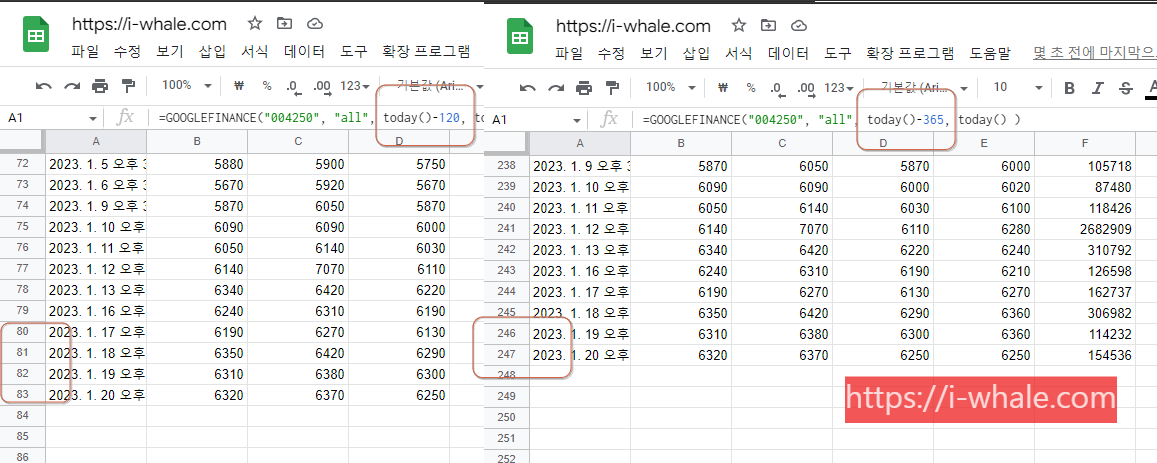Open 100% zoom dropdown in left window
This screenshot has height=463, width=1157.
coord(187,86)
